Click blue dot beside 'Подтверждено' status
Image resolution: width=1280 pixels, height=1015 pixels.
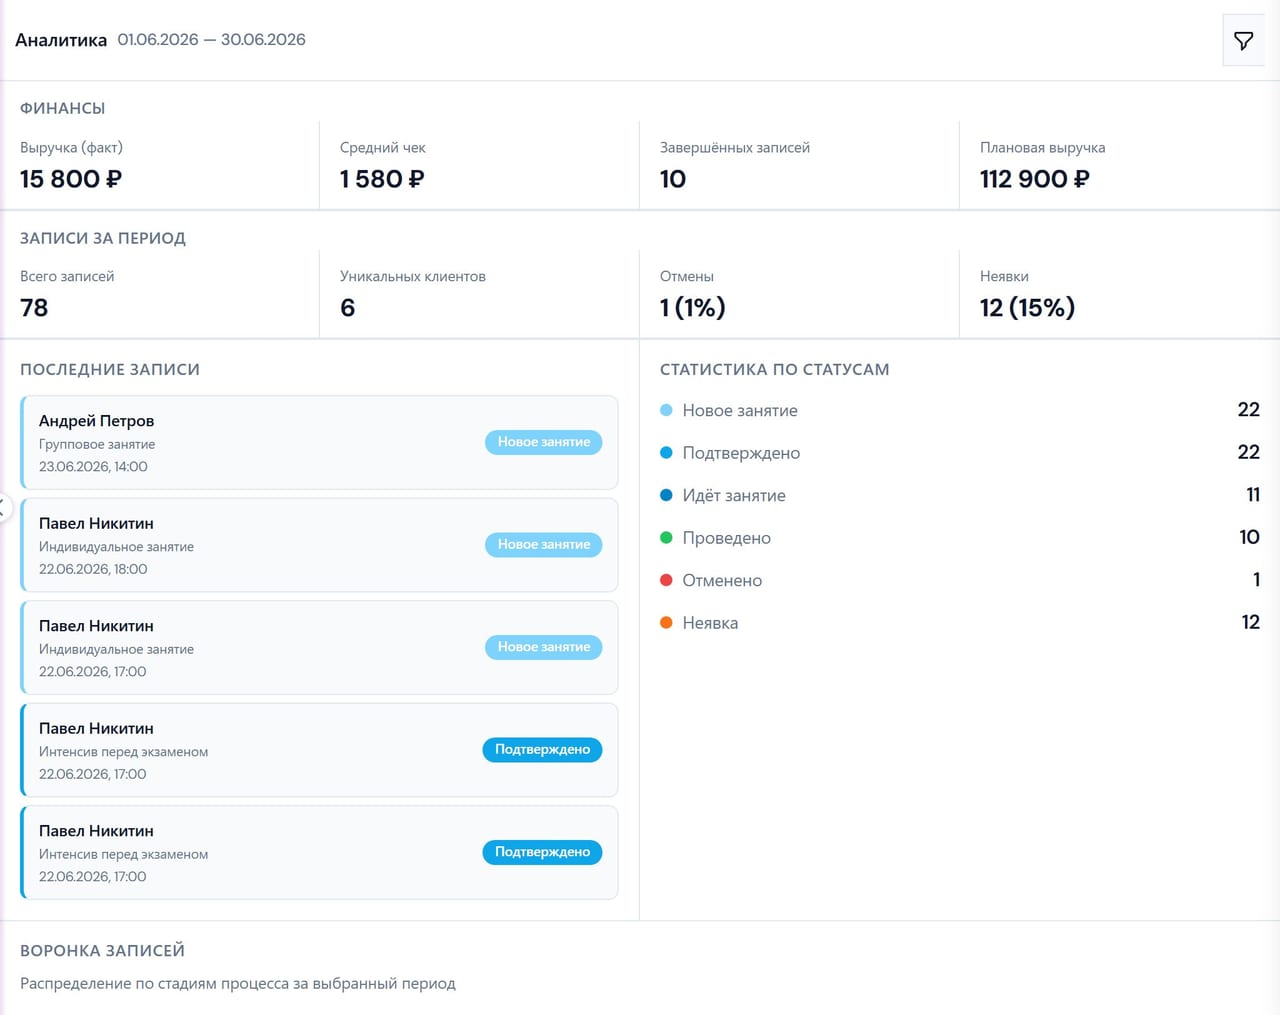click(x=666, y=453)
